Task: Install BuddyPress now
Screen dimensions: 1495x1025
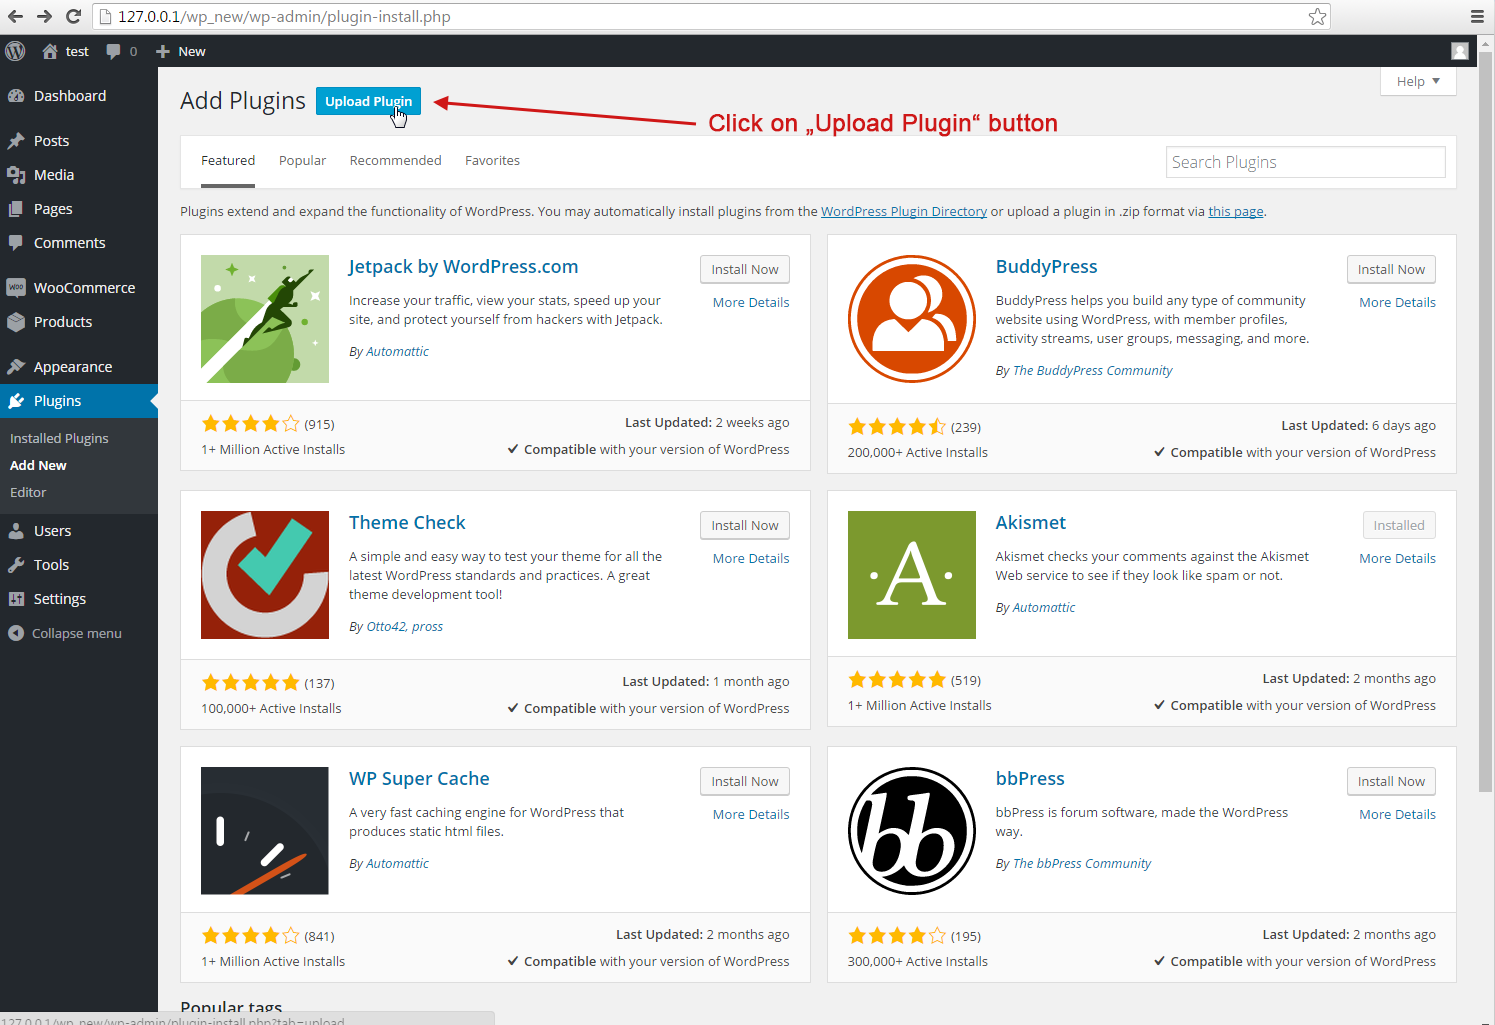Action: [x=1391, y=269]
